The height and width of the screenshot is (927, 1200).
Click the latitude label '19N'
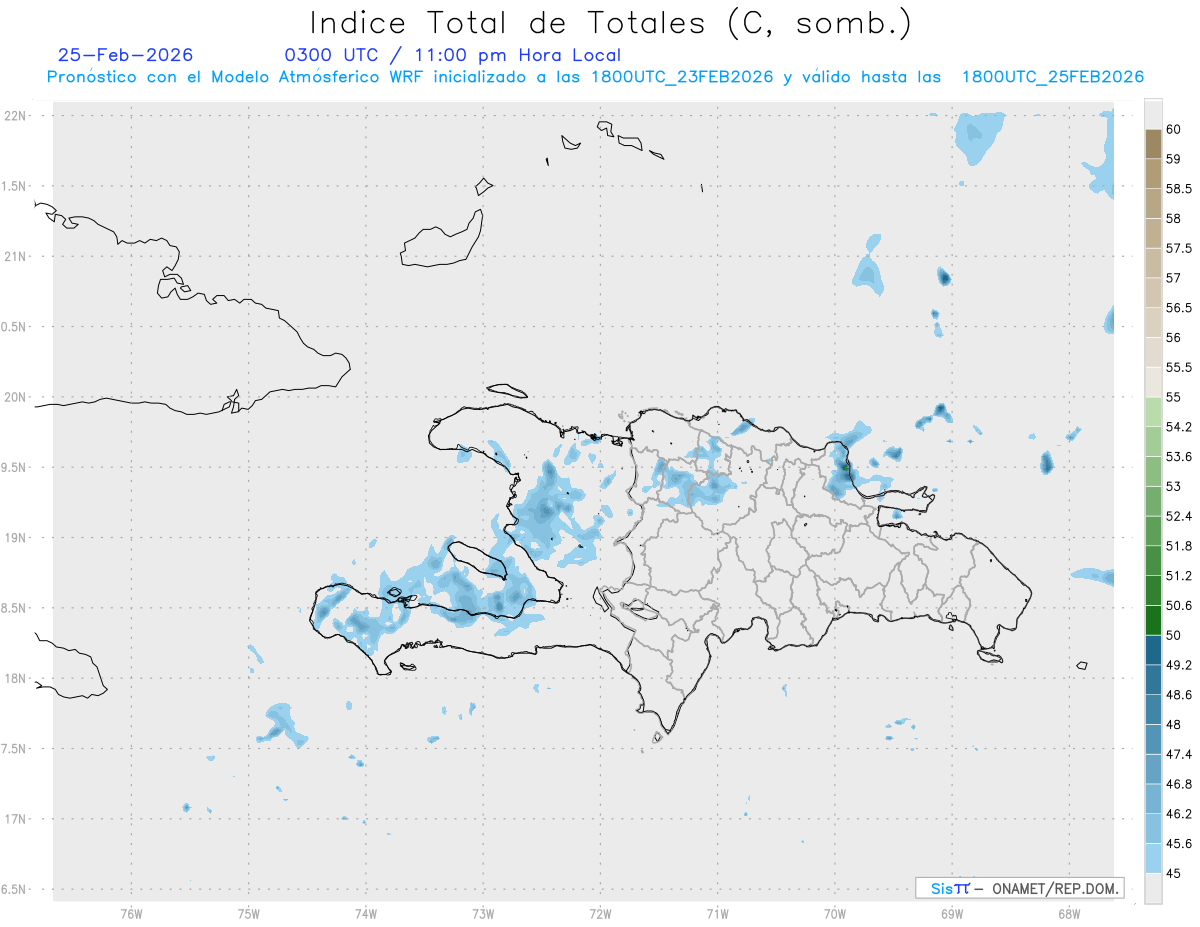tap(17, 537)
